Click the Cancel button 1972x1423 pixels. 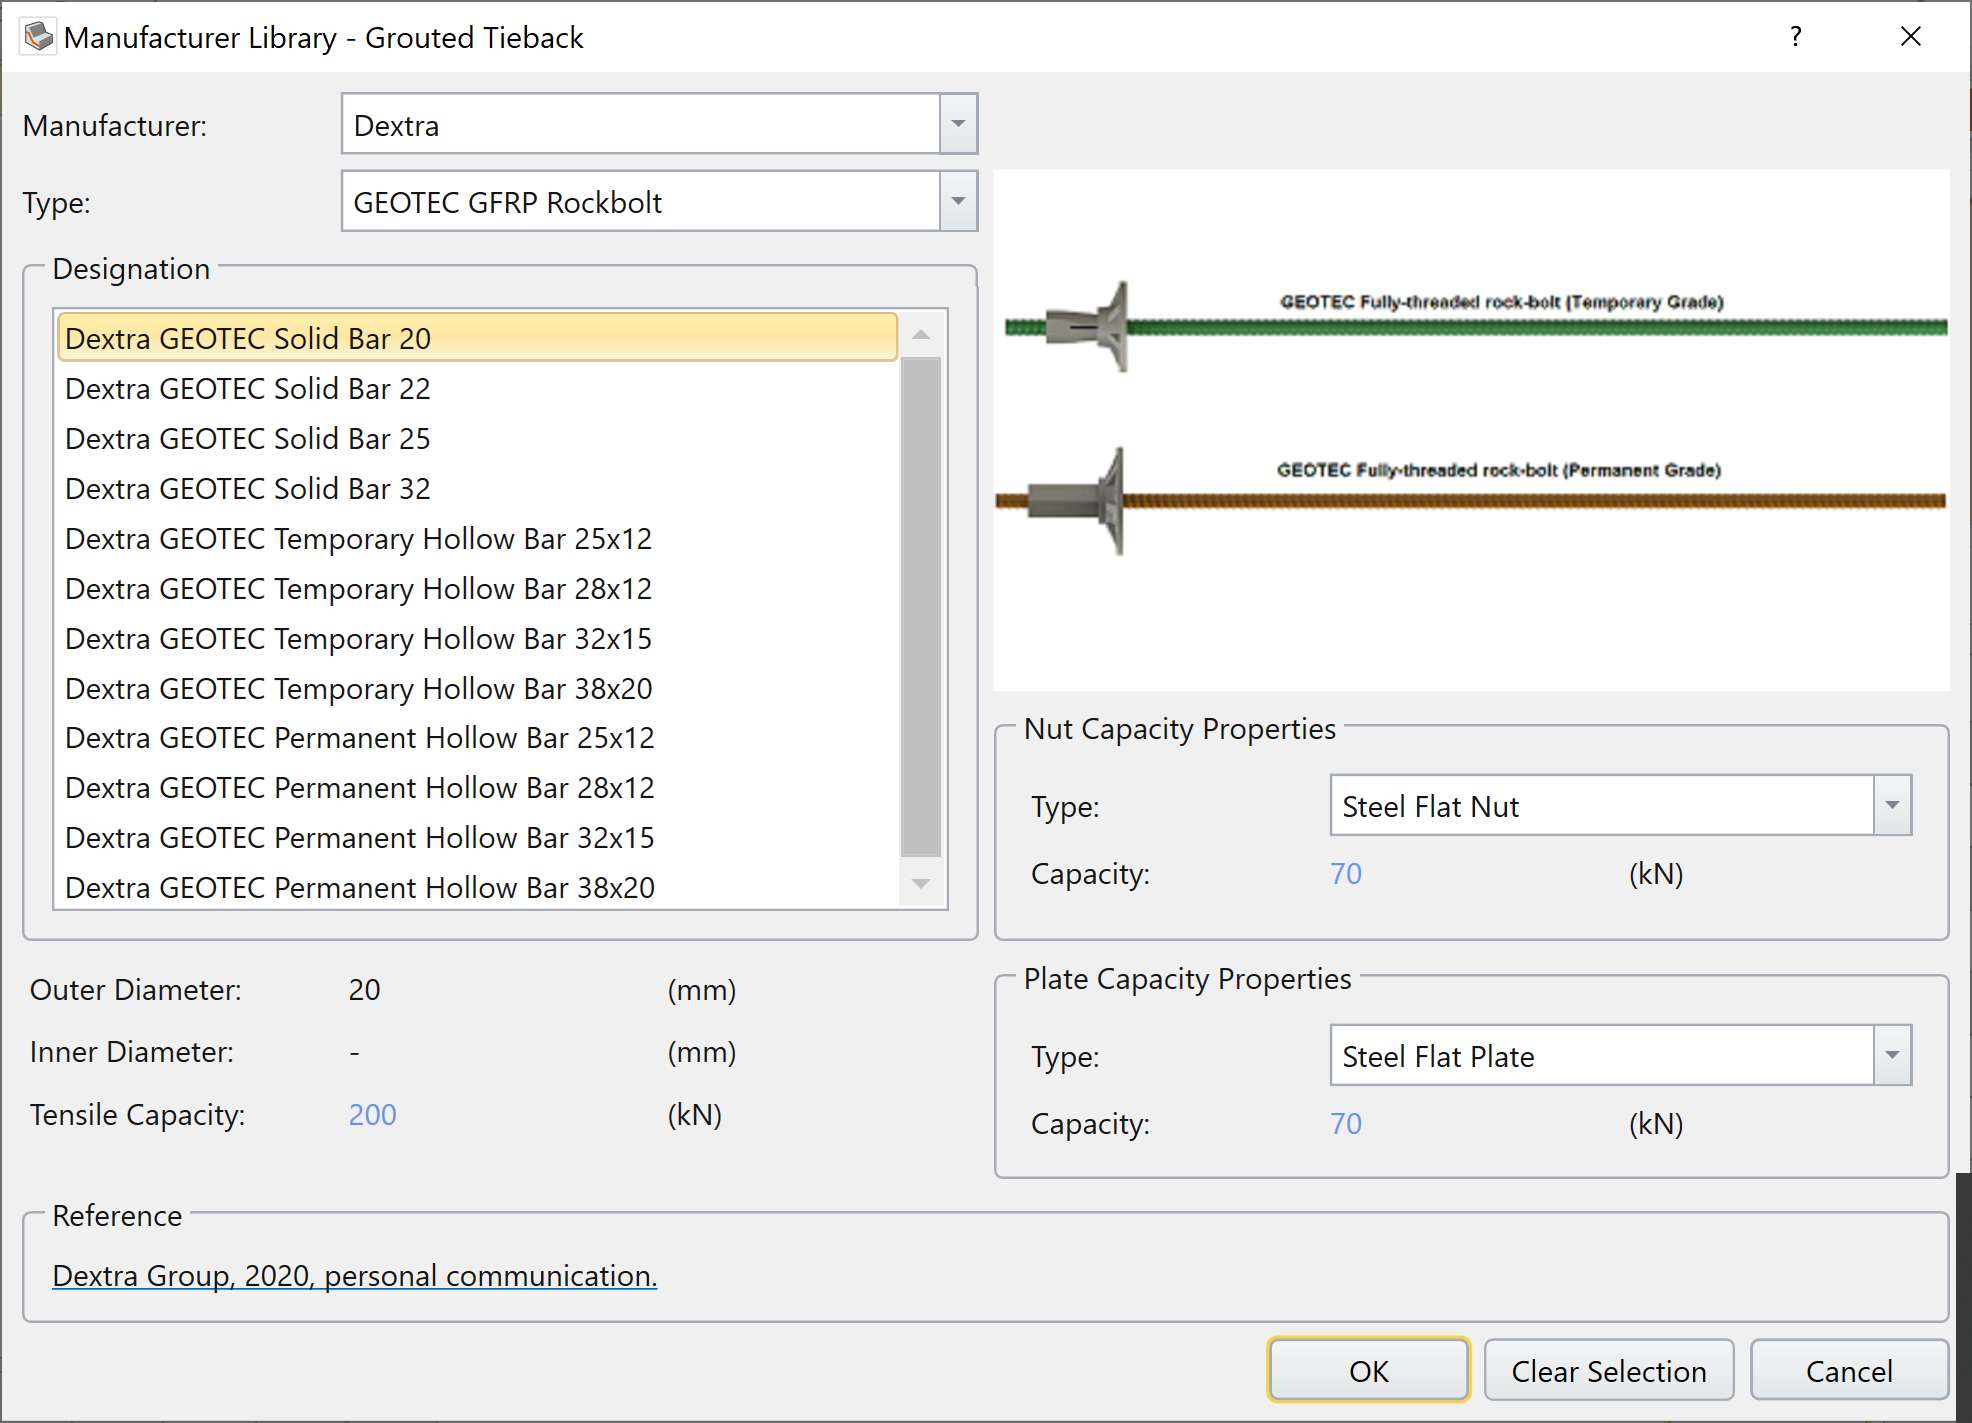click(1849, 1370)
